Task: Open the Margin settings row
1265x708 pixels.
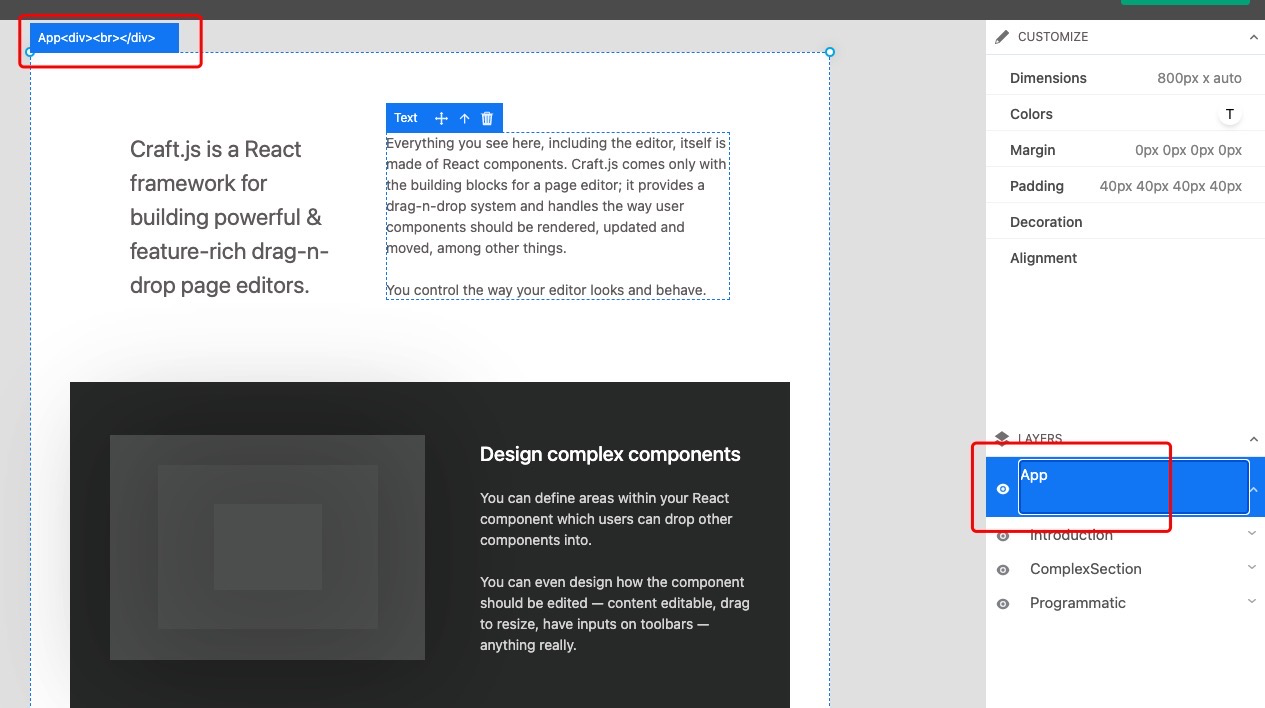Action: pyautogui.click(x=1125, y=150)
